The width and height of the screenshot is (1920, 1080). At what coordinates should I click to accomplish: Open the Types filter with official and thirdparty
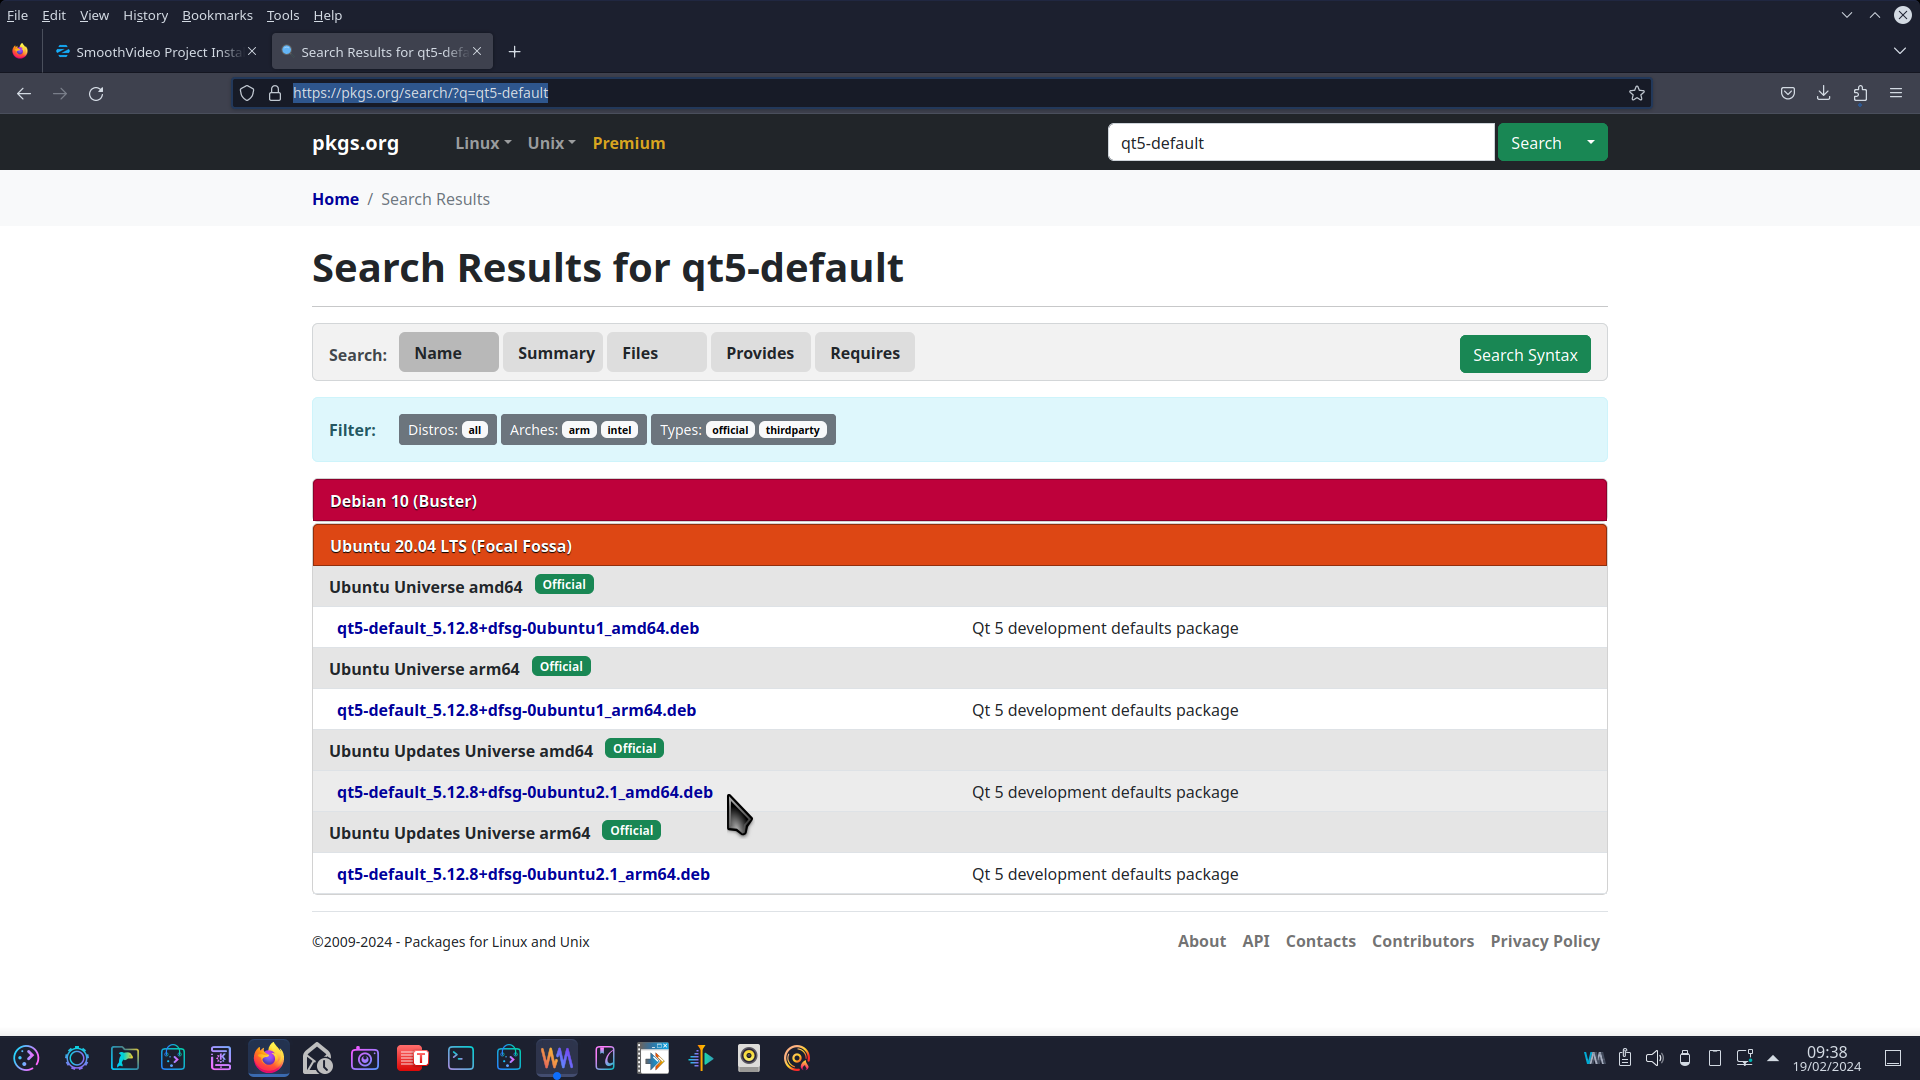(x=743, y=430)
